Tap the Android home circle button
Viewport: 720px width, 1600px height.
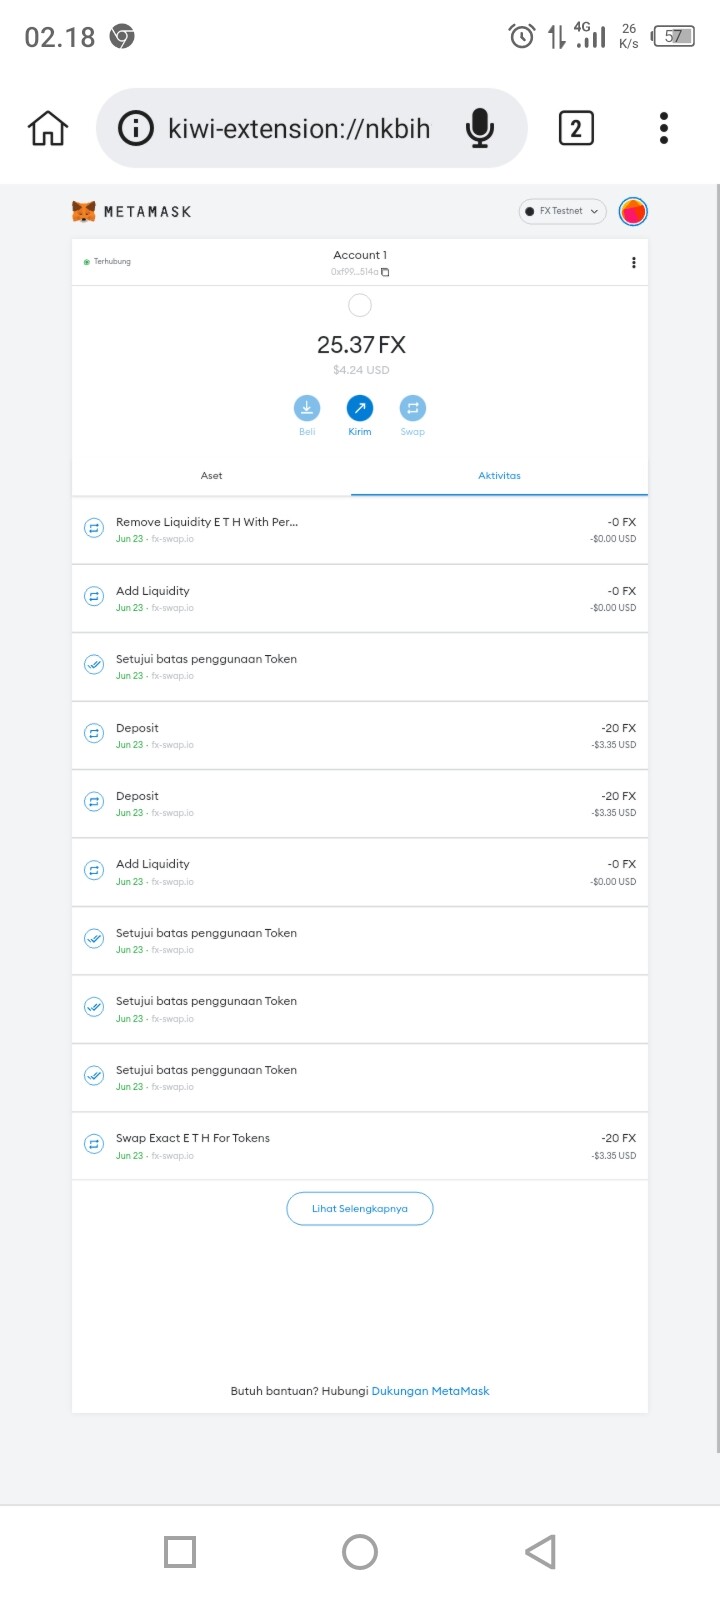[360, 1552]
